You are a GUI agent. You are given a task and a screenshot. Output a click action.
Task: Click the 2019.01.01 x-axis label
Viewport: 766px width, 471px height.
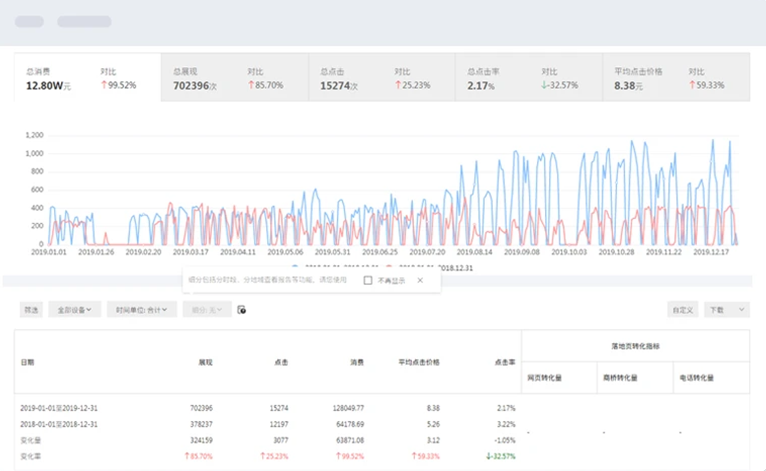click(49, 252)
